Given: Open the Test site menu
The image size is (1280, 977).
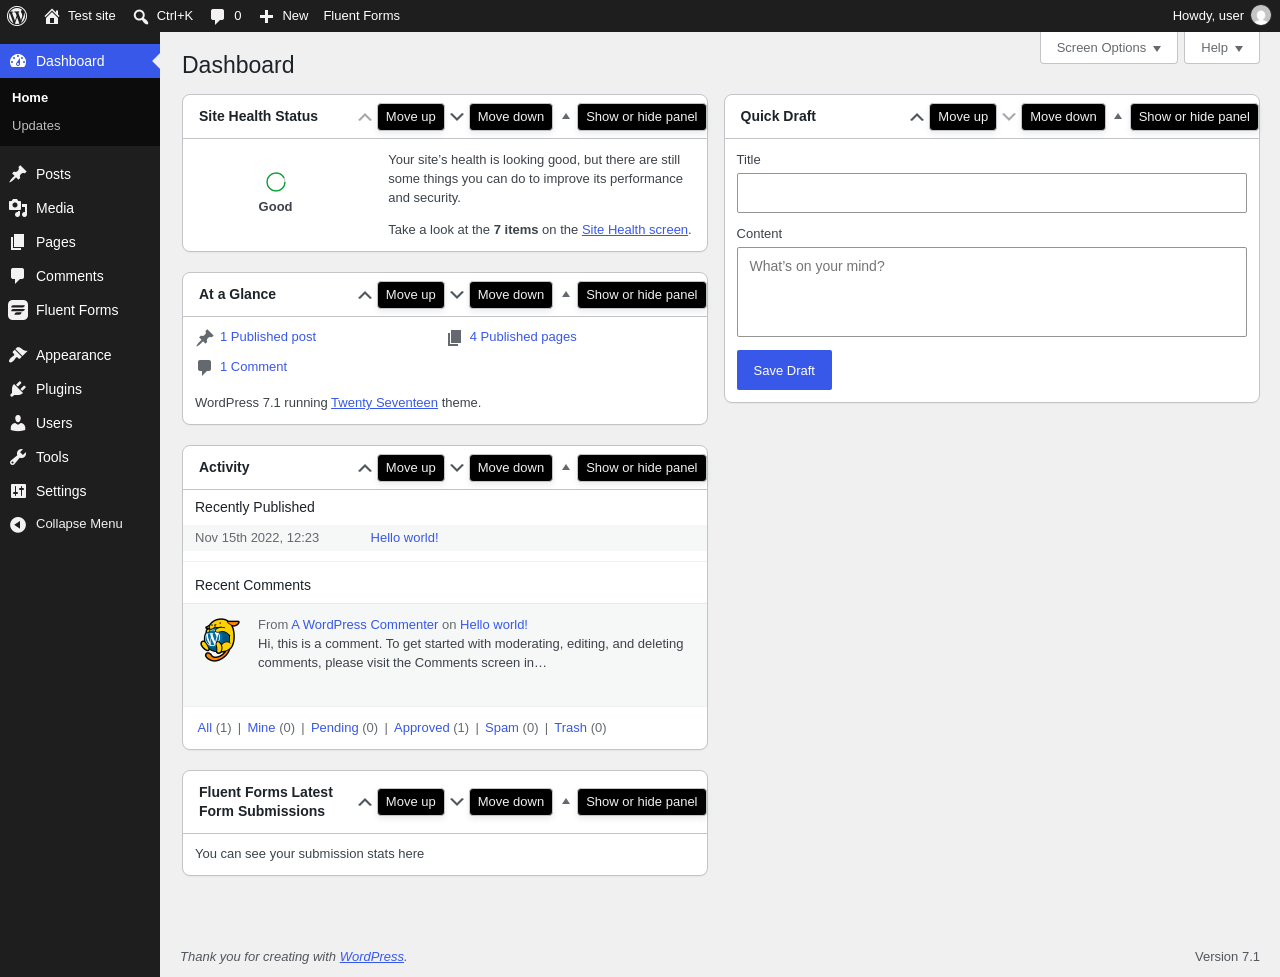Looking at the screenshot, I should tap(80, 16).
